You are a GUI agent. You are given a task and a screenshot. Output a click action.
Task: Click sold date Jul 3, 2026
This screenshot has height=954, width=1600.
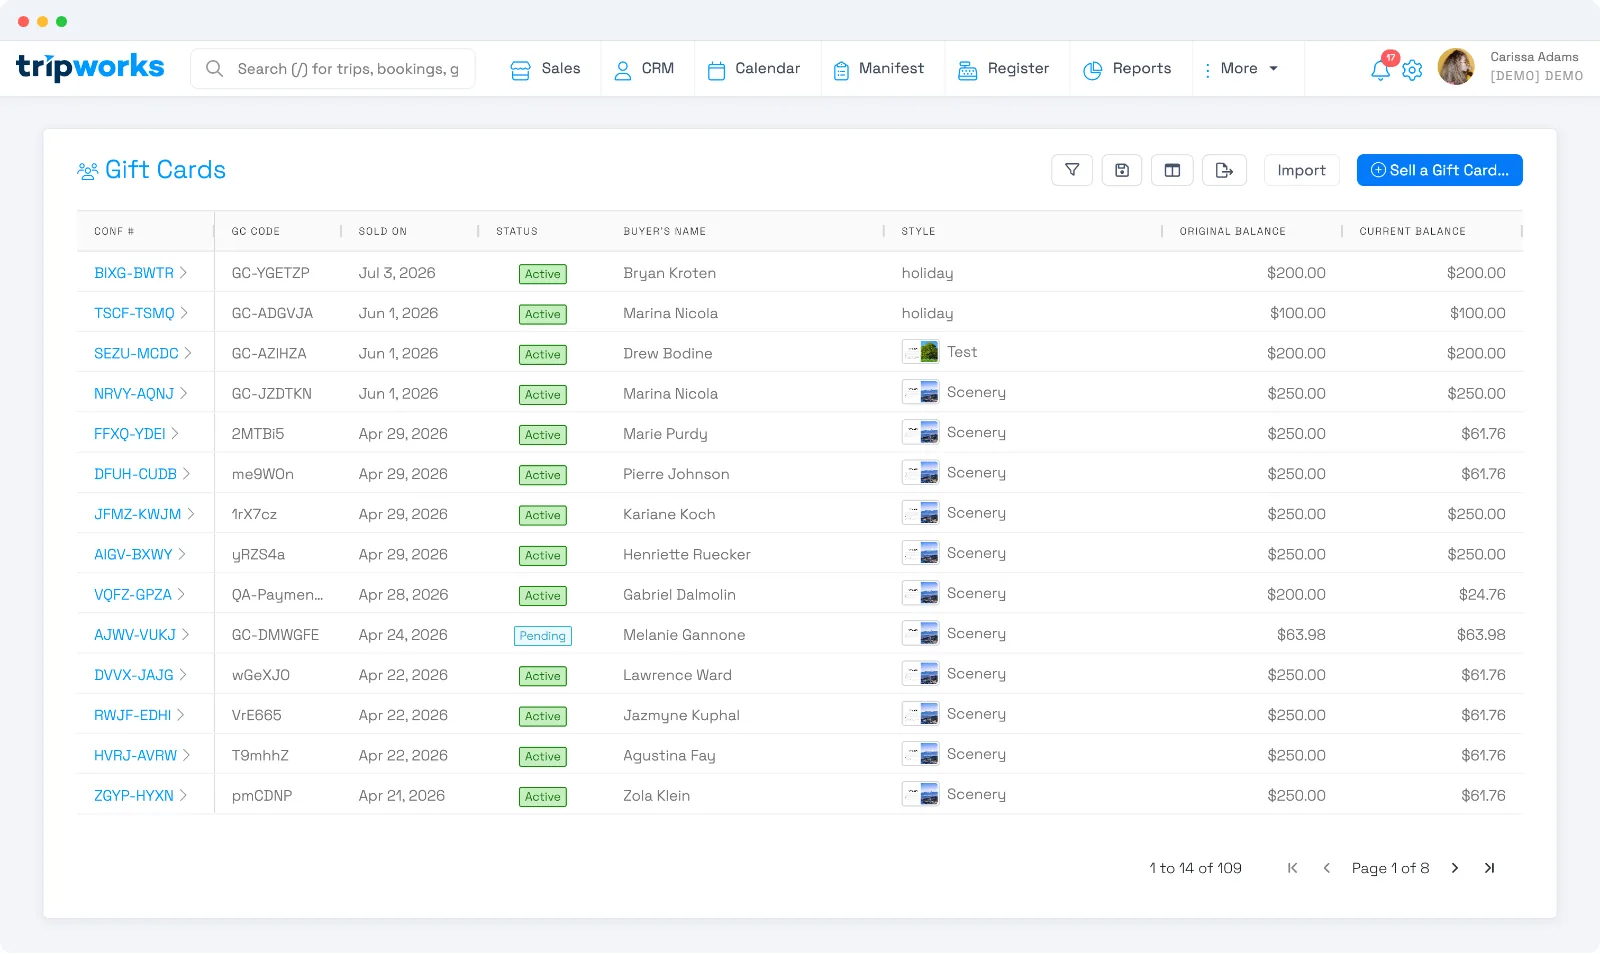click(397, 273)
